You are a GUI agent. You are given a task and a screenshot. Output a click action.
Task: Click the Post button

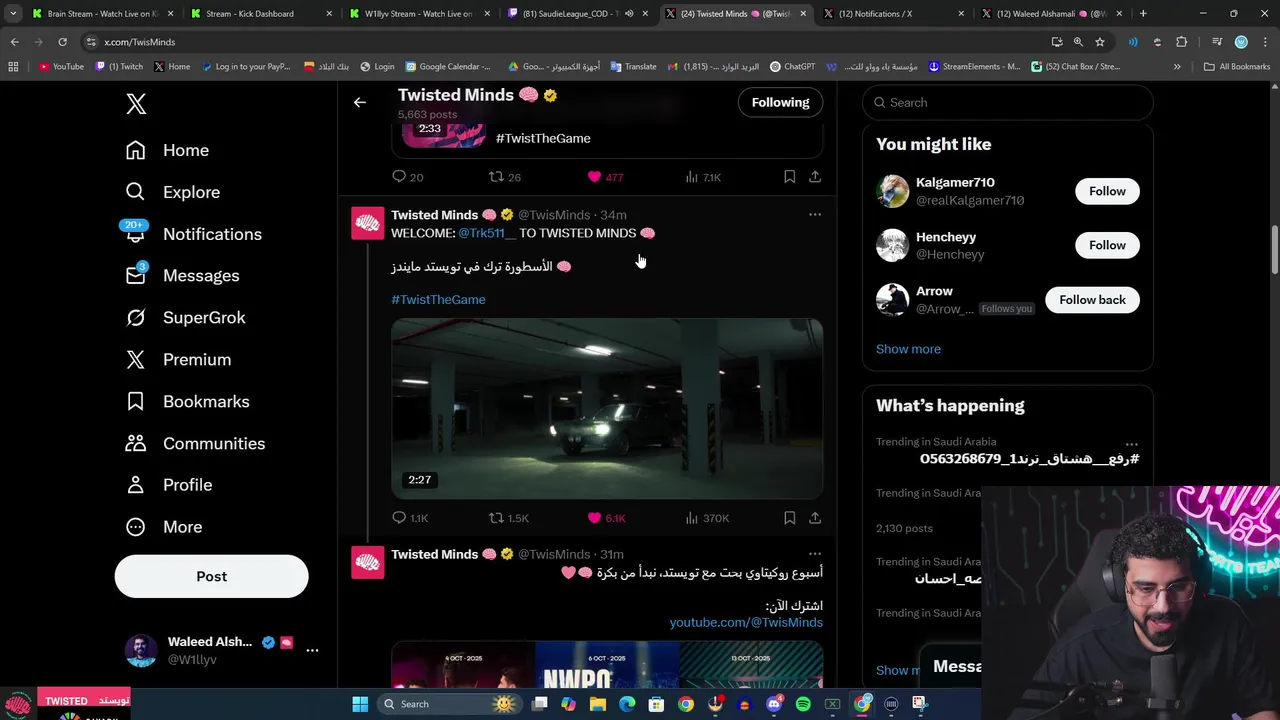pos(211,576)
